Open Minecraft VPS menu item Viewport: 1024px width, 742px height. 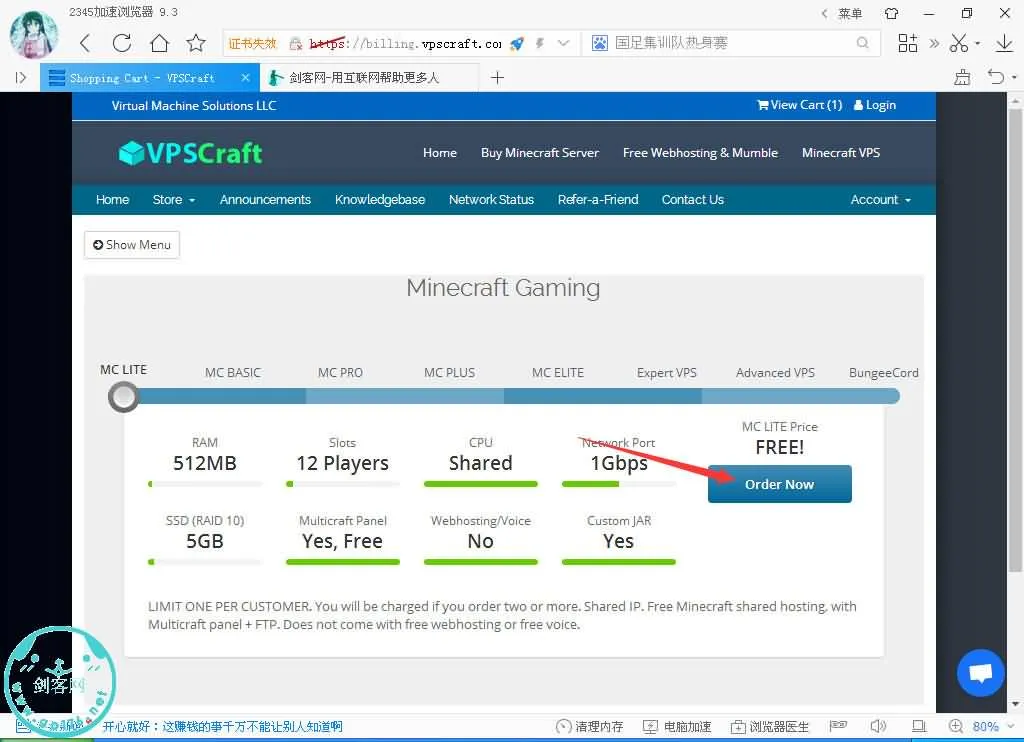coord(841,153)
